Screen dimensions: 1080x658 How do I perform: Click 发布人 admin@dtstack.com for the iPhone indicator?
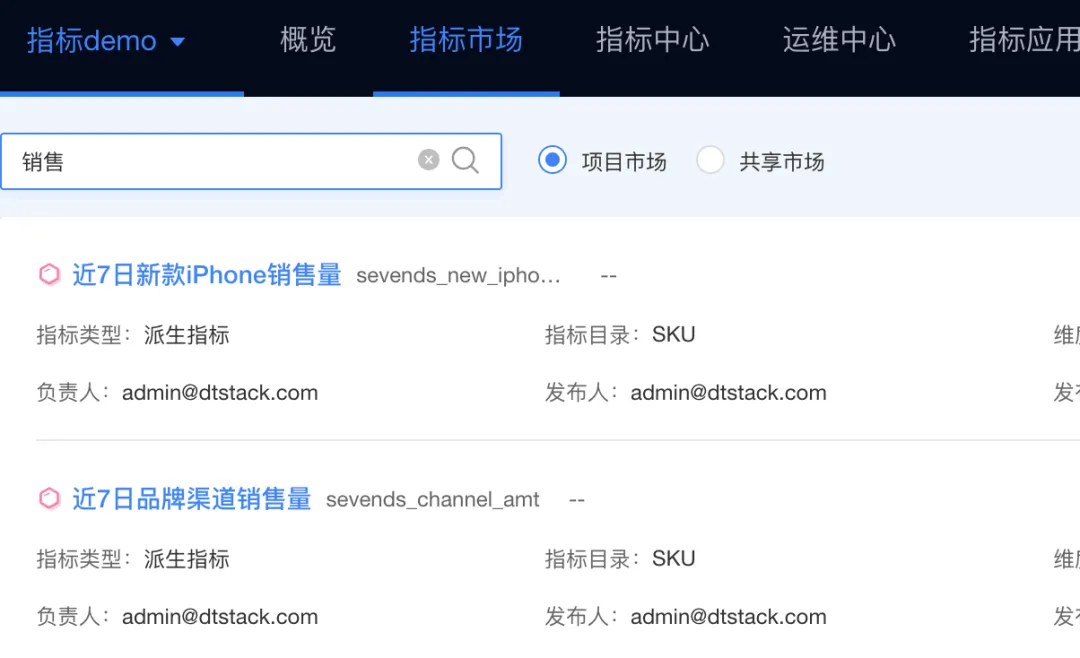point(728,393)
